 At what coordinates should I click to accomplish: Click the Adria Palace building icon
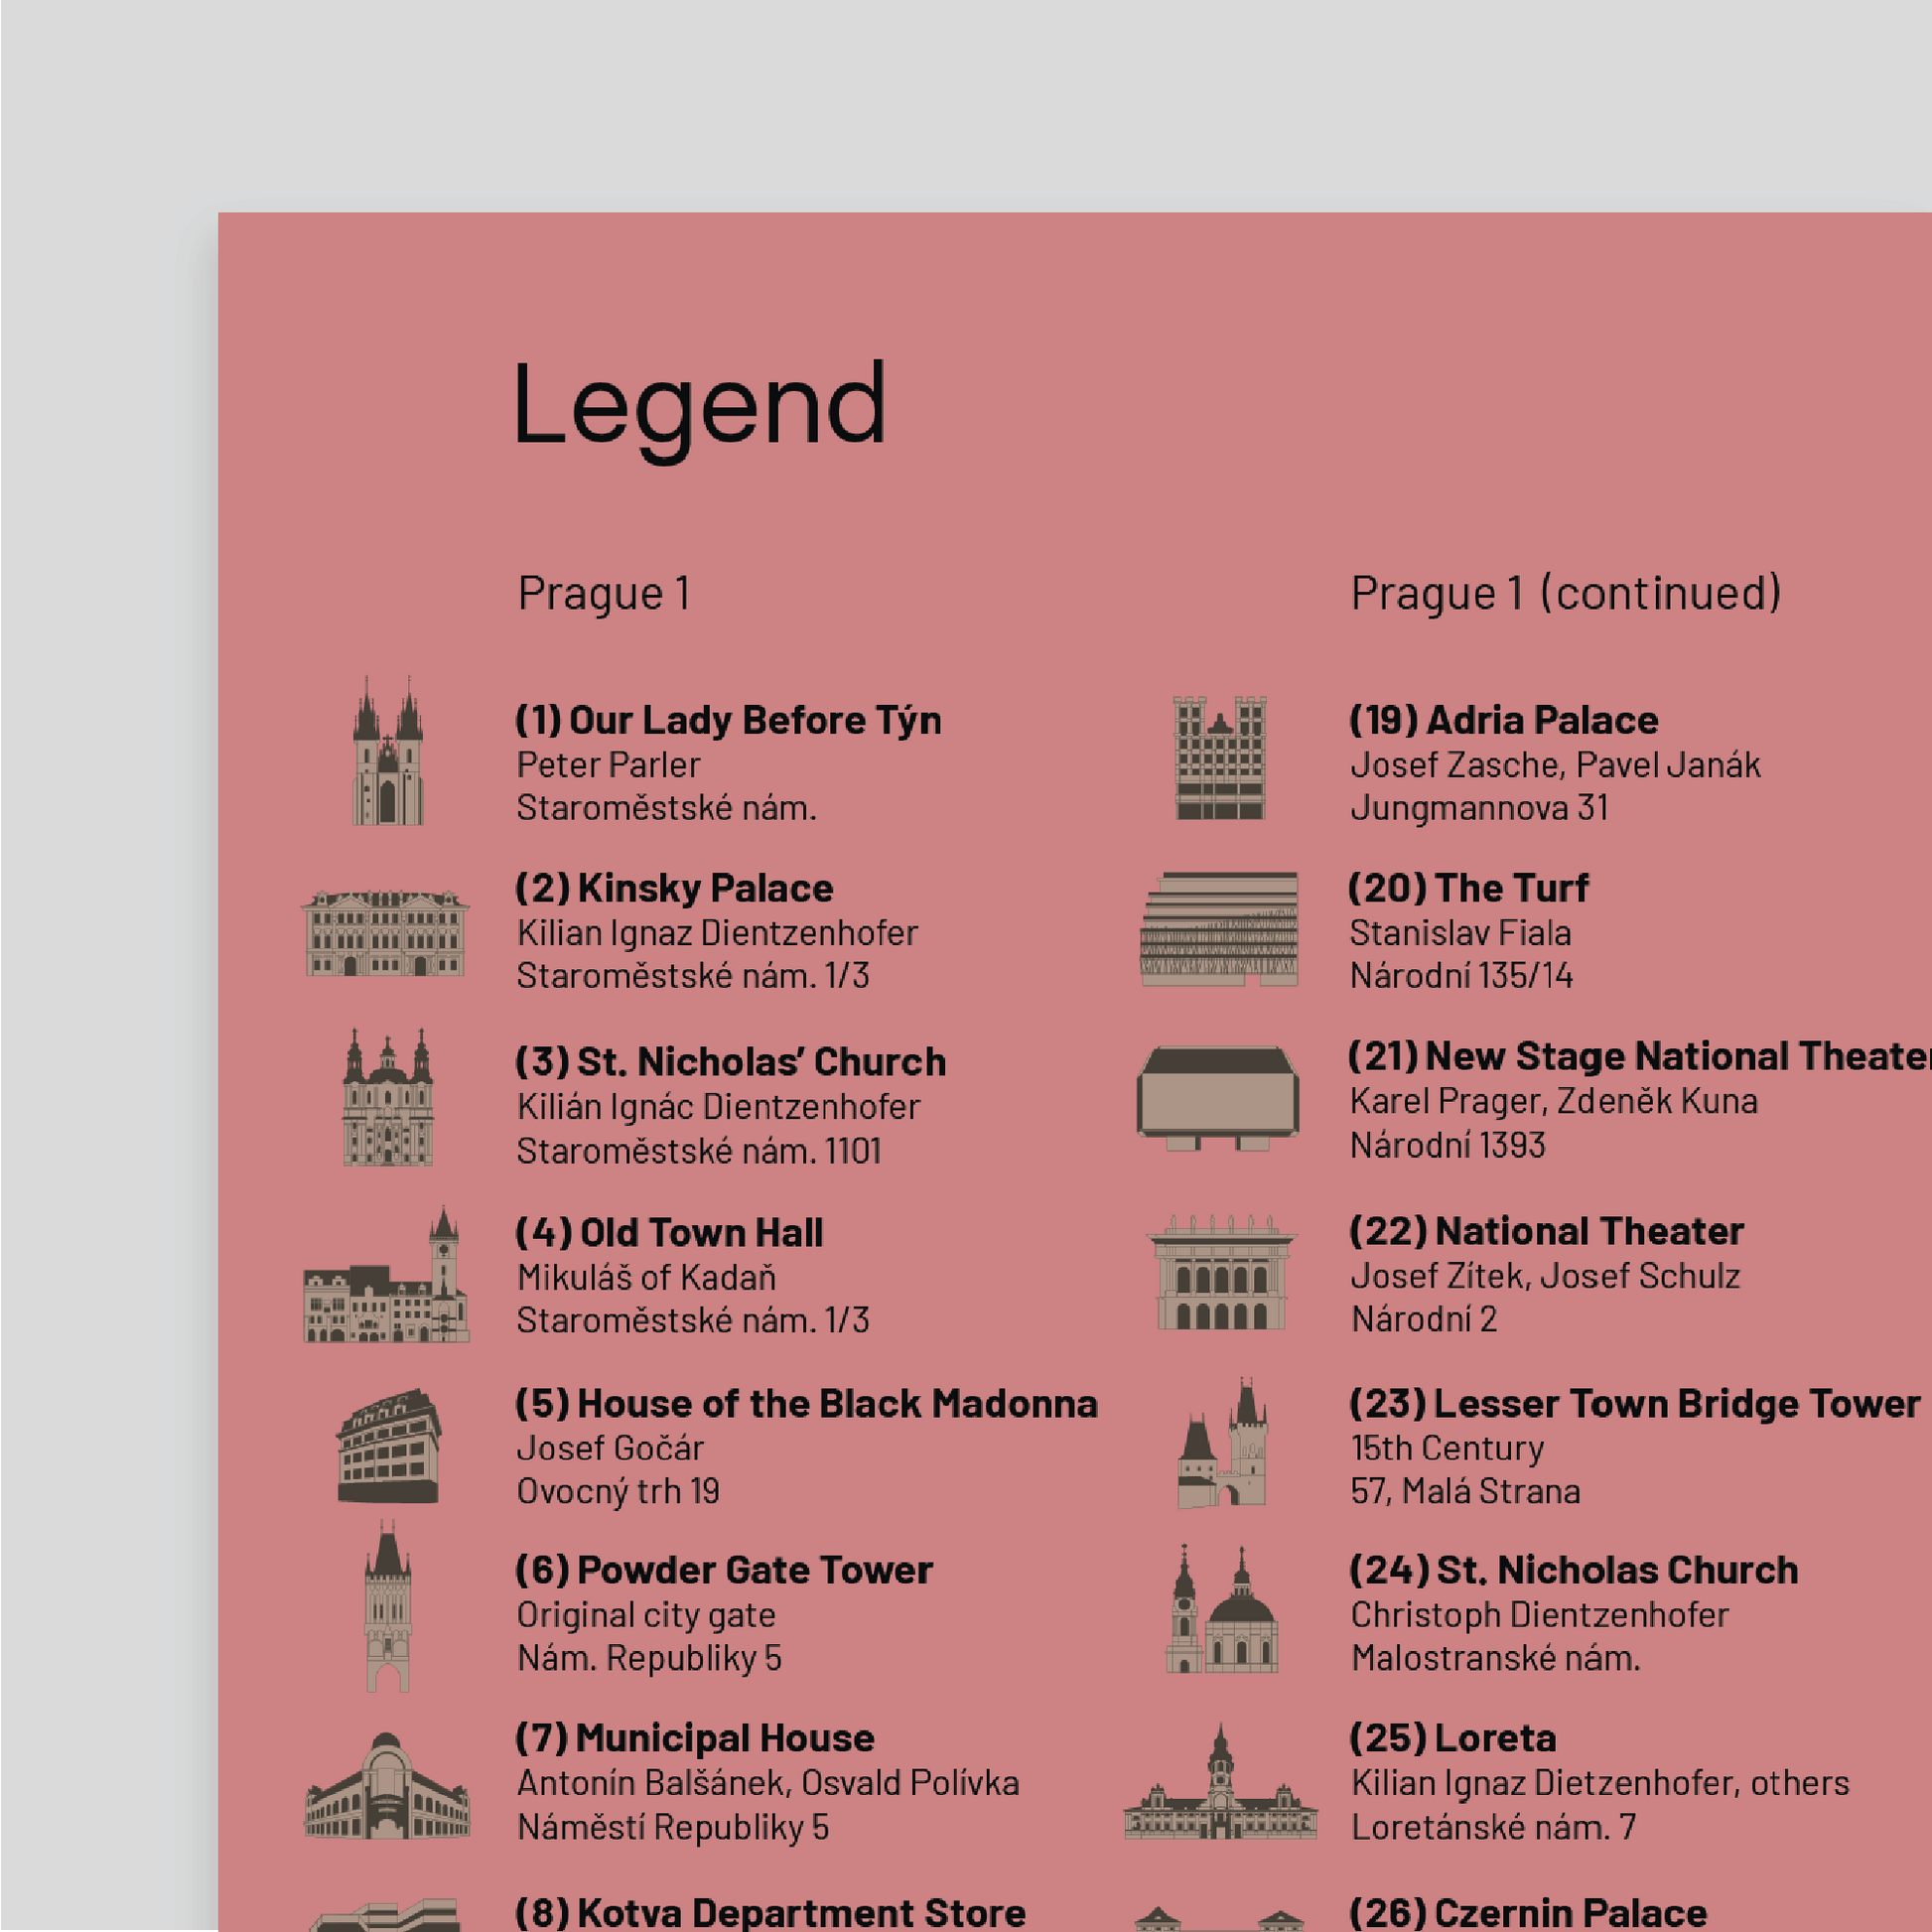[1219, 758]
